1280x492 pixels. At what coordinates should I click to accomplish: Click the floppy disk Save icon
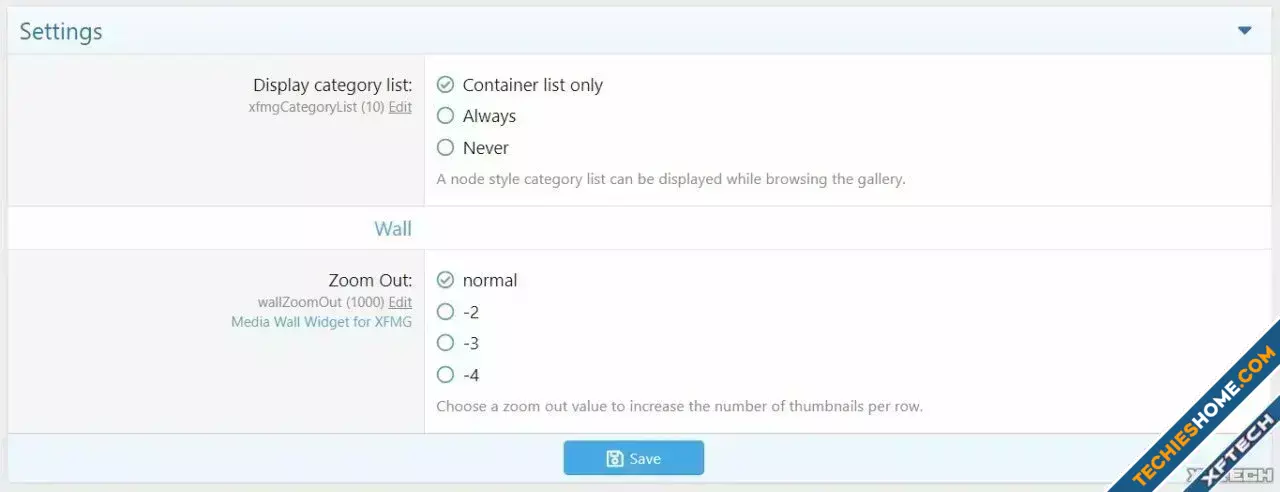615,459
